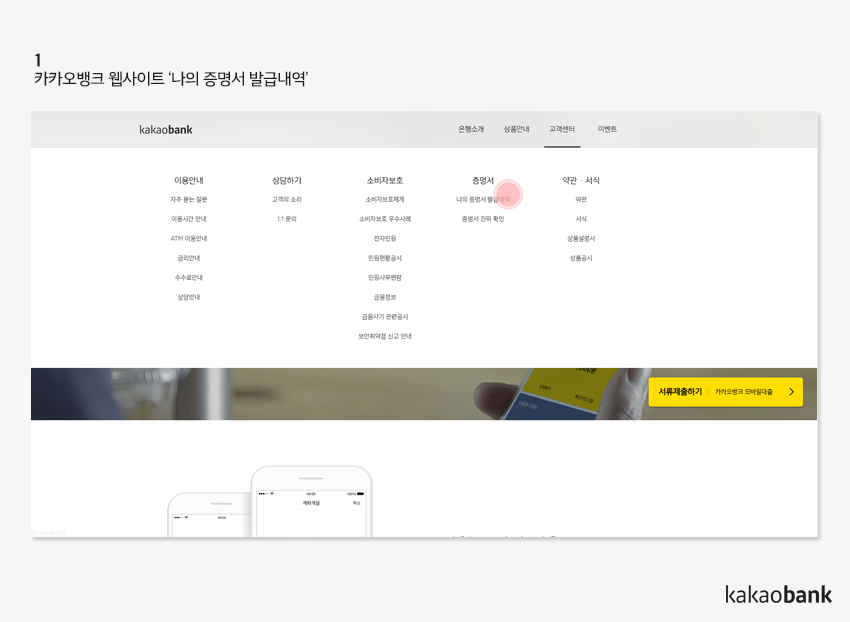
Task: Click the kakaobank logo in the site header
Action: pyautogui.click(x=165, y=130)
